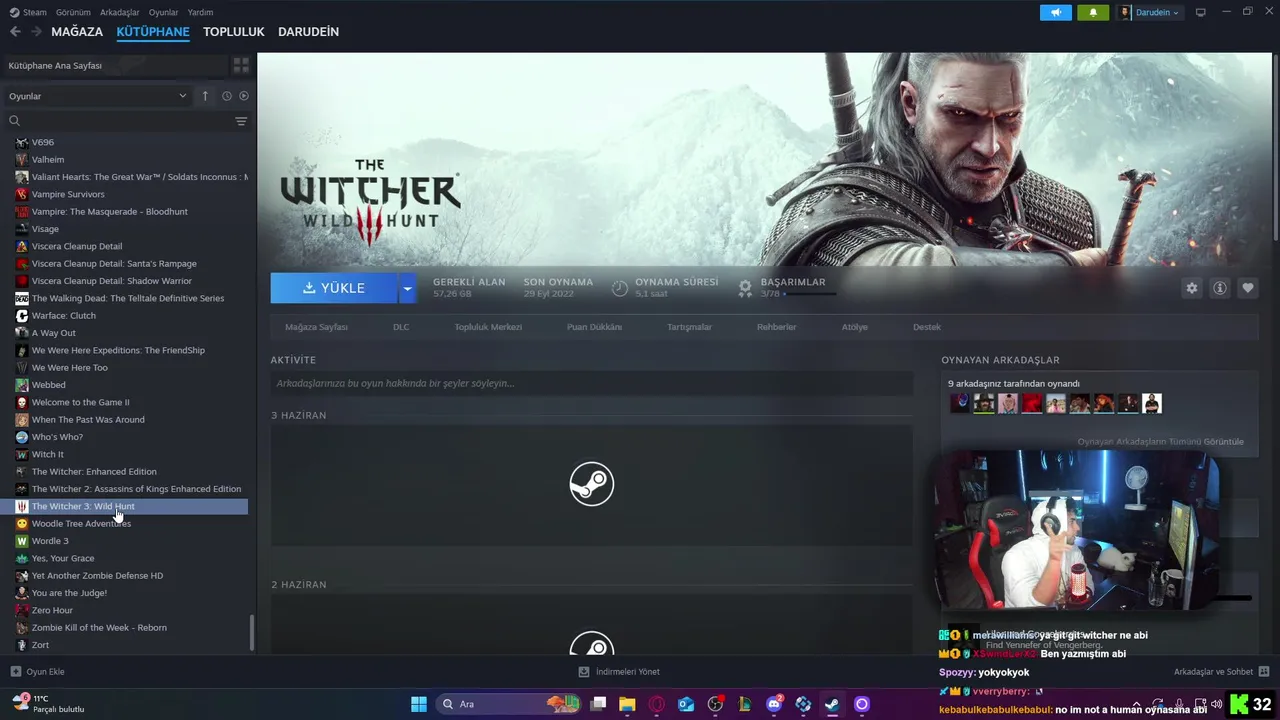
Task: Select A Way Out in game list
Action: [x=53, y=333]
